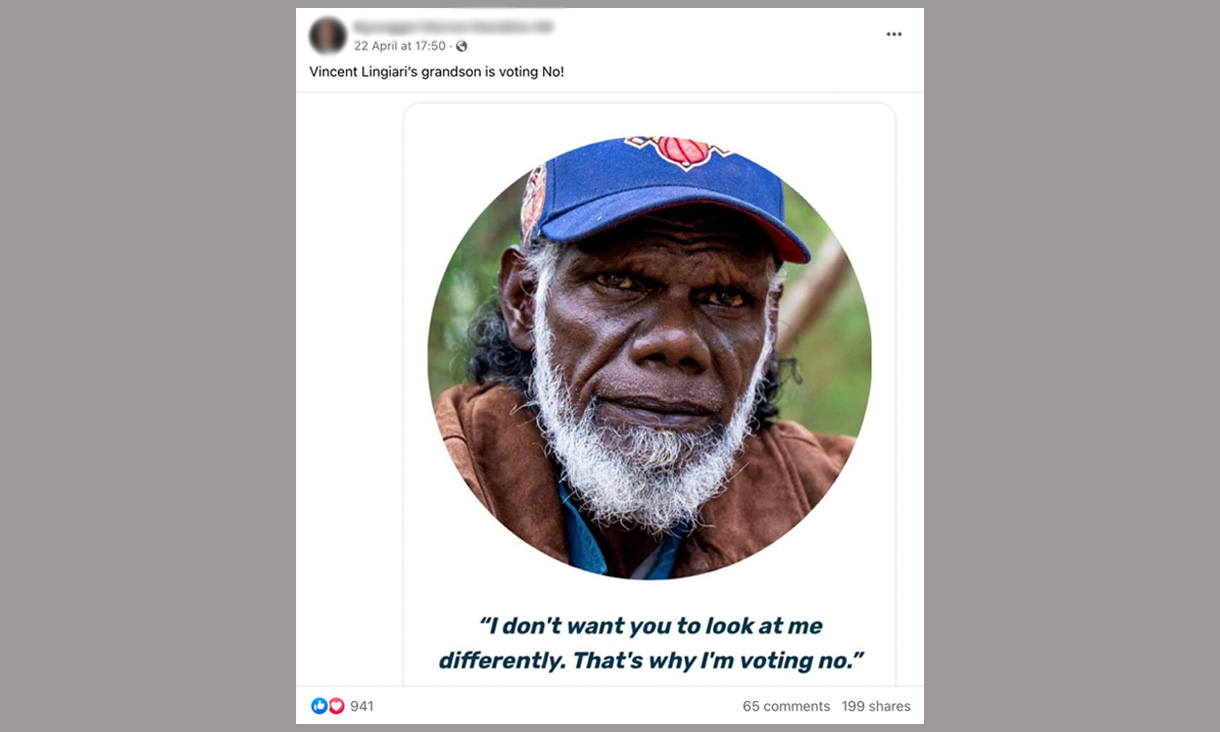The image size is (1220, 732).
Task: View the 199 shares link
Action: [x=876, y=705]
